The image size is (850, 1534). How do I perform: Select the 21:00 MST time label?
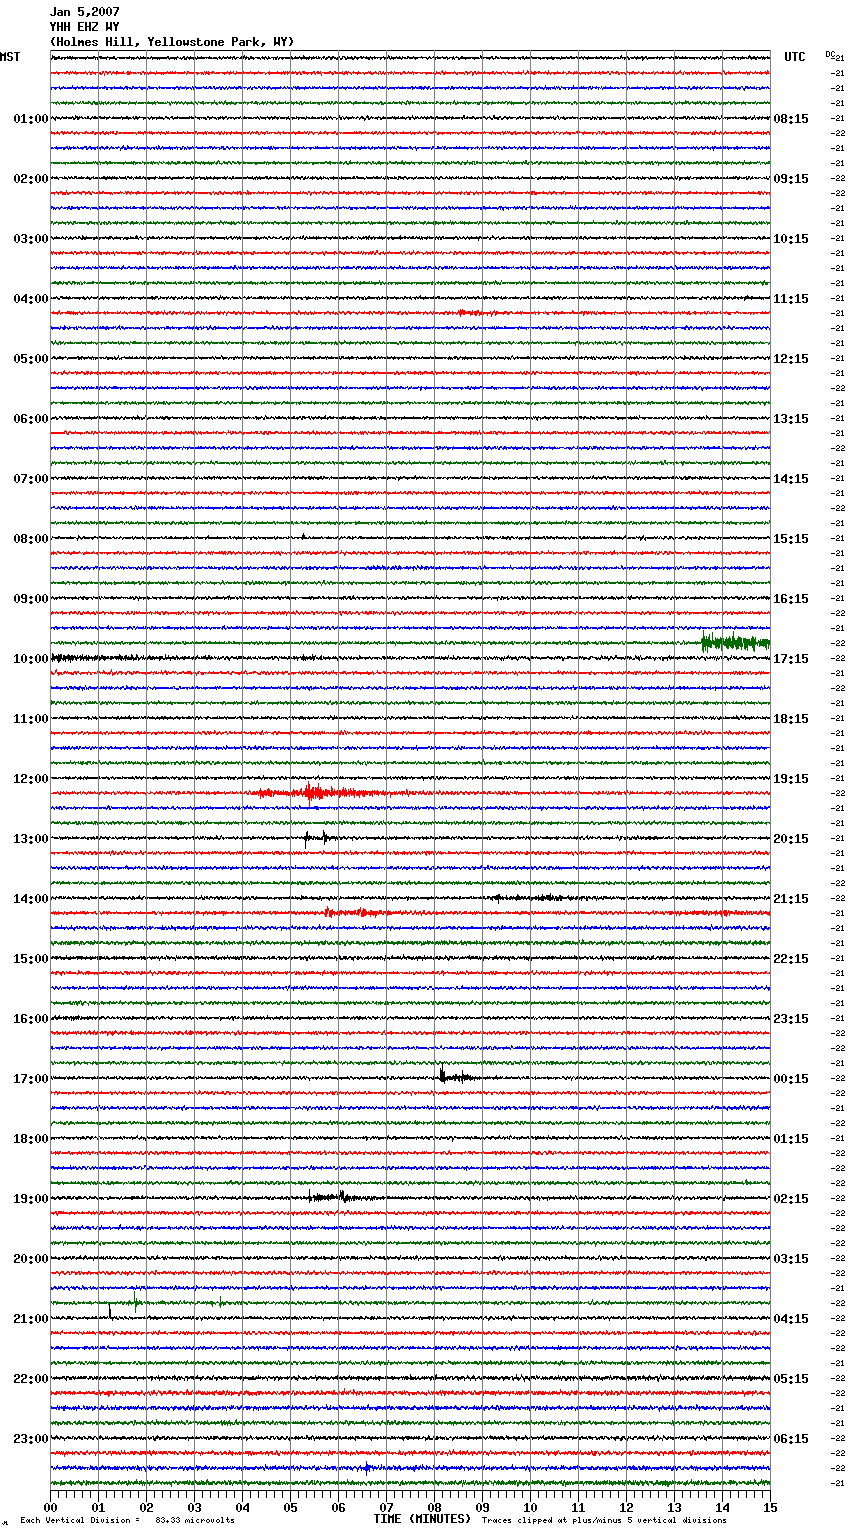(x=31, y=1319)
